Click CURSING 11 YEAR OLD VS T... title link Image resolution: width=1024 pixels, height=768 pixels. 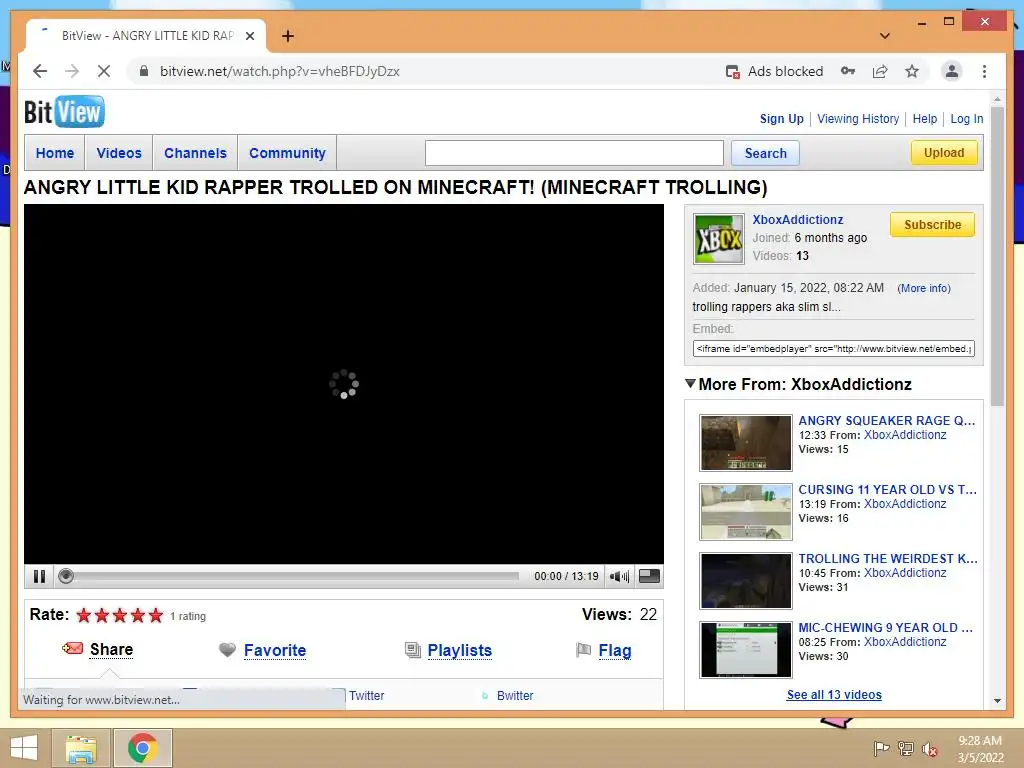tap(887, 489)
